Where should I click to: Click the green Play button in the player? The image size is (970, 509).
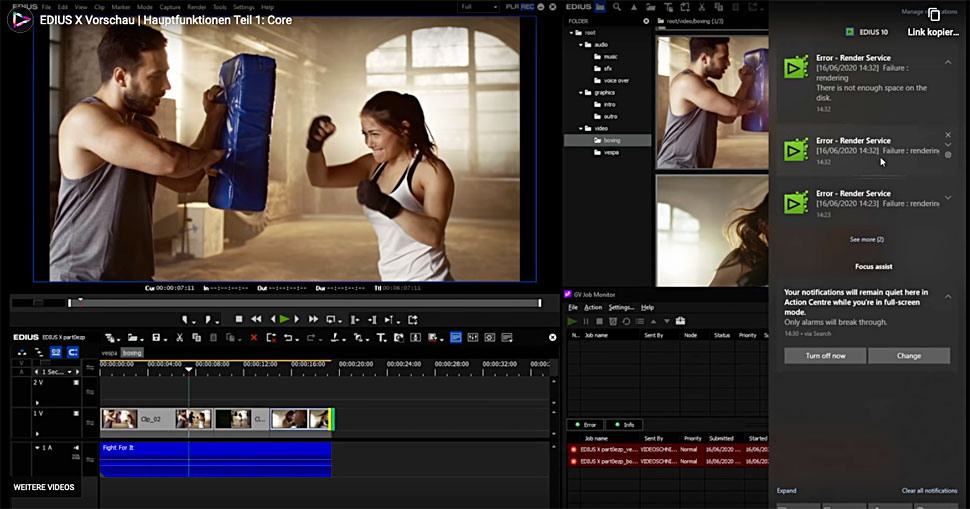[284, 319]
